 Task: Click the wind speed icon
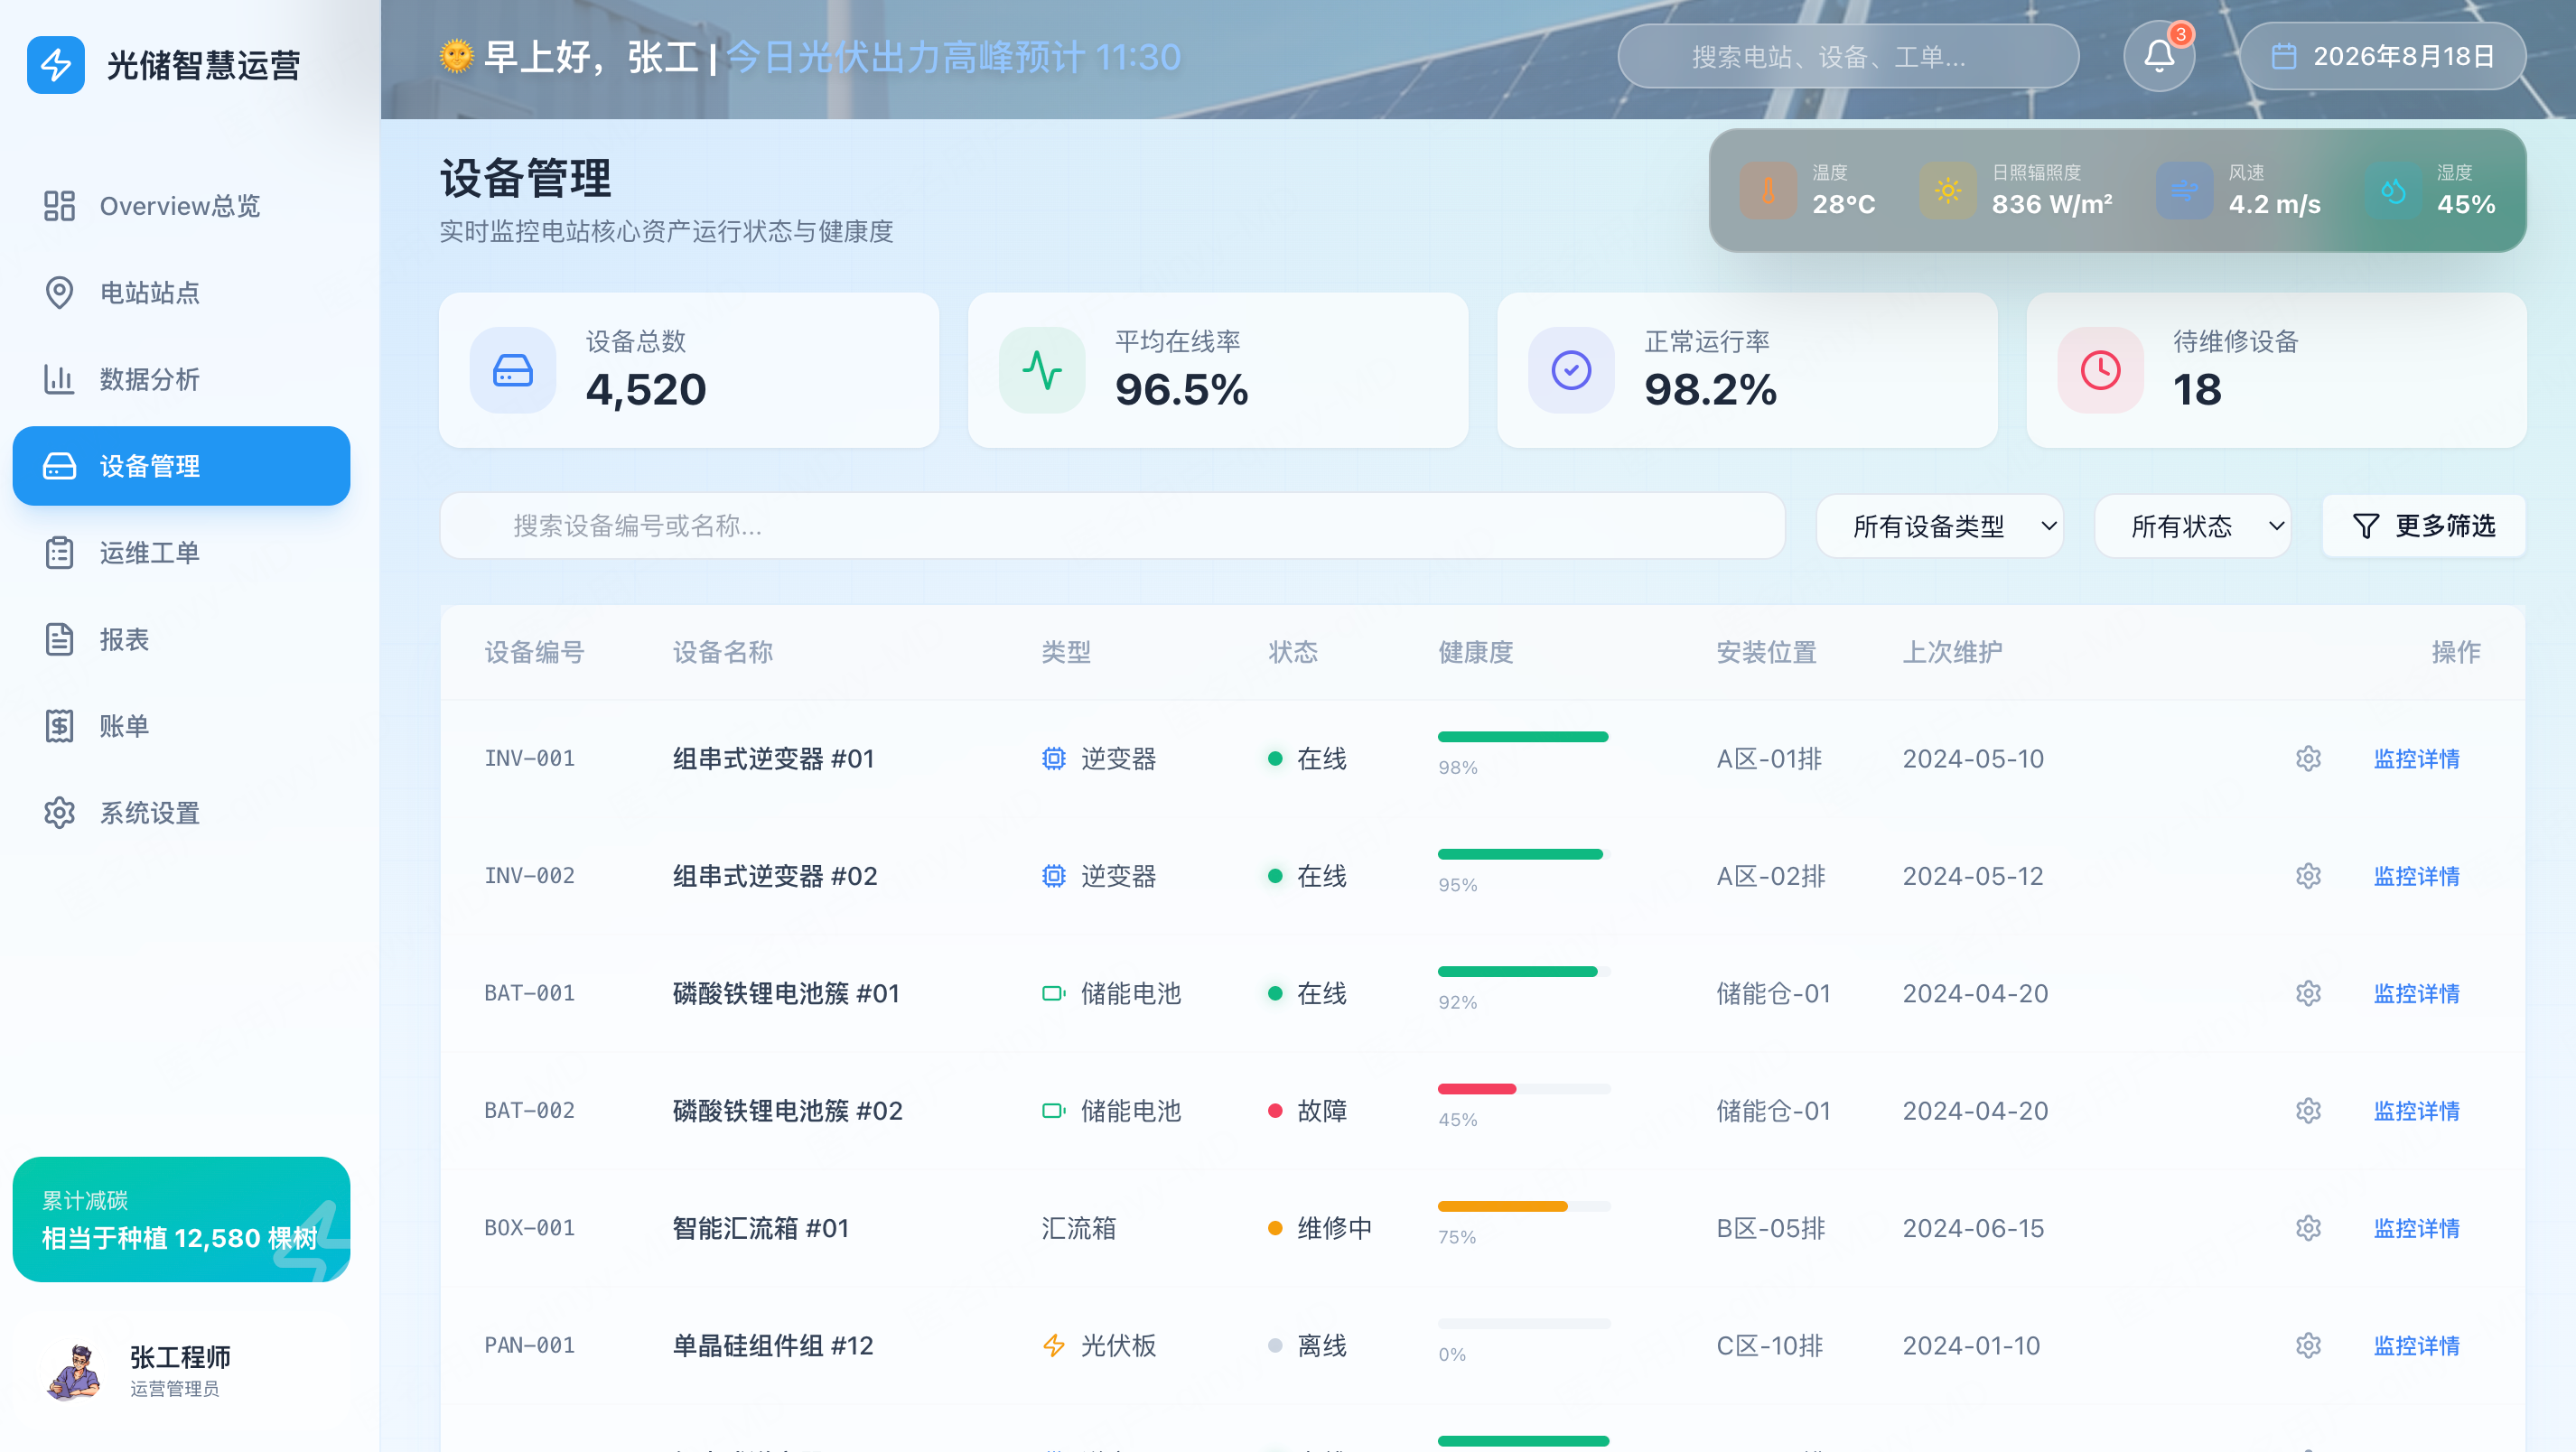pyautogui.click(x=2184, y=190)
